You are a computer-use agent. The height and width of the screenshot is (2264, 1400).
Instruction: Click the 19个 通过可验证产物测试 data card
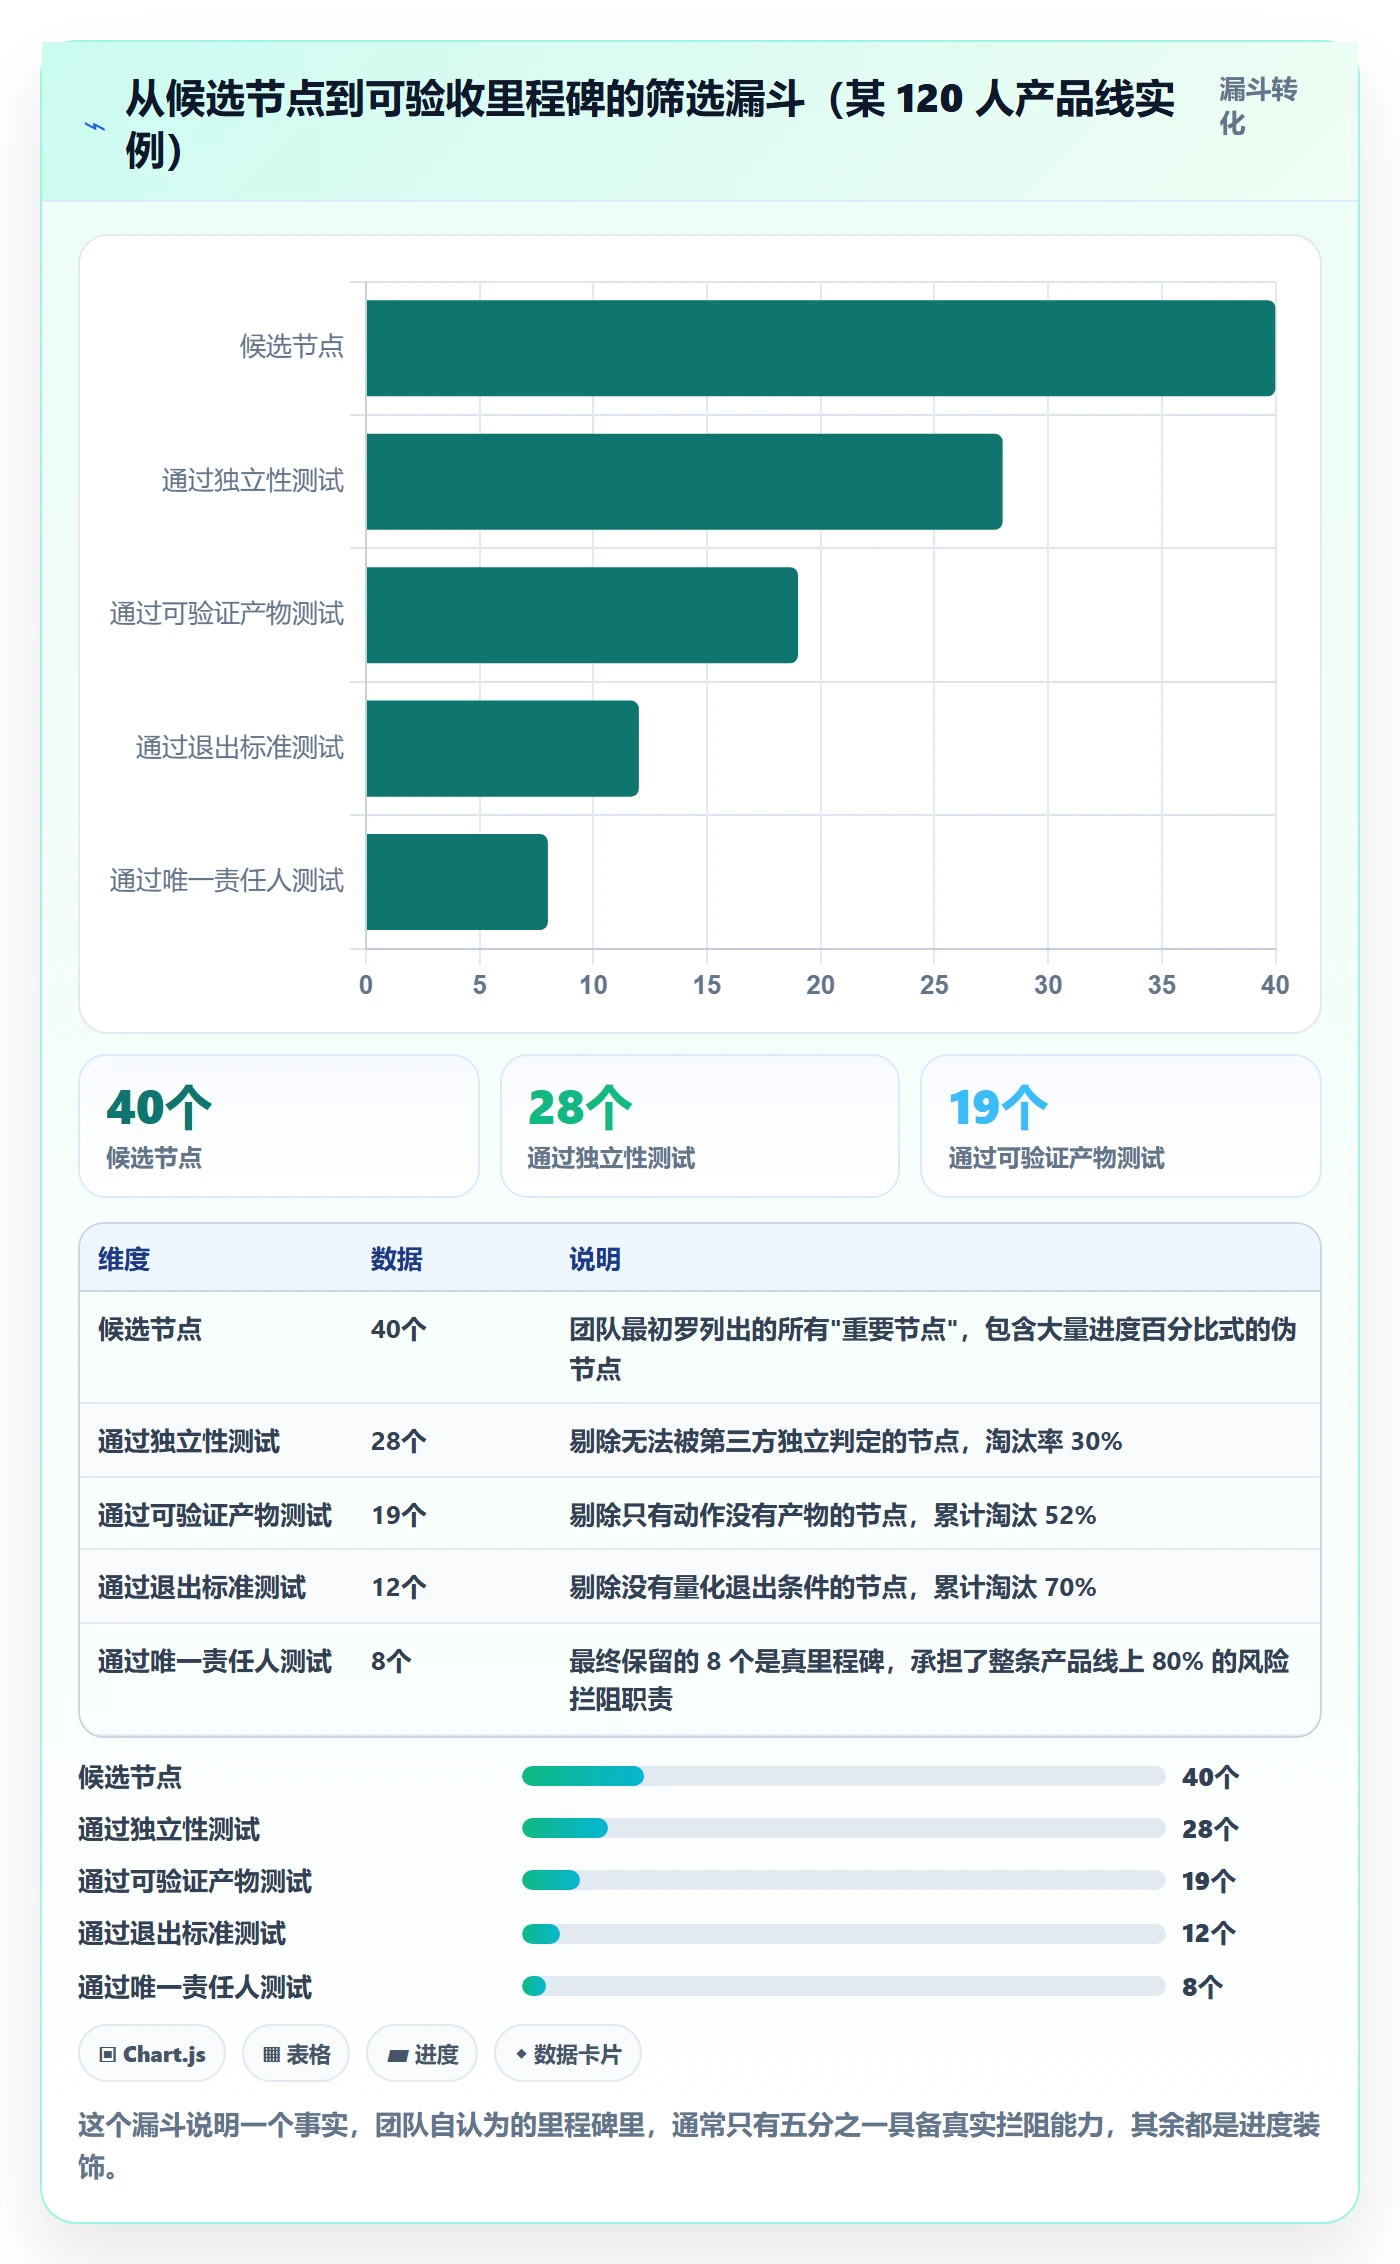point(1121,1126)
